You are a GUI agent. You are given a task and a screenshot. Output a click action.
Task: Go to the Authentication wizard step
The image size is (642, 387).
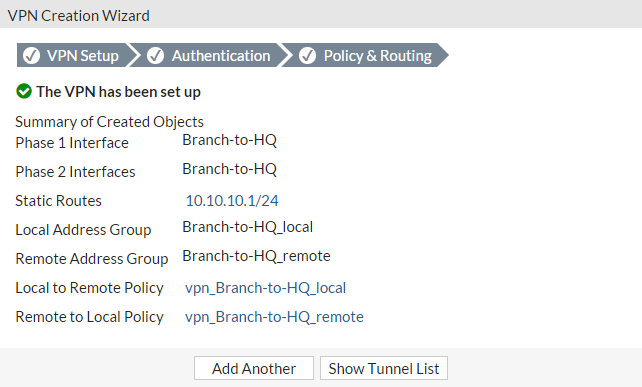208,55
